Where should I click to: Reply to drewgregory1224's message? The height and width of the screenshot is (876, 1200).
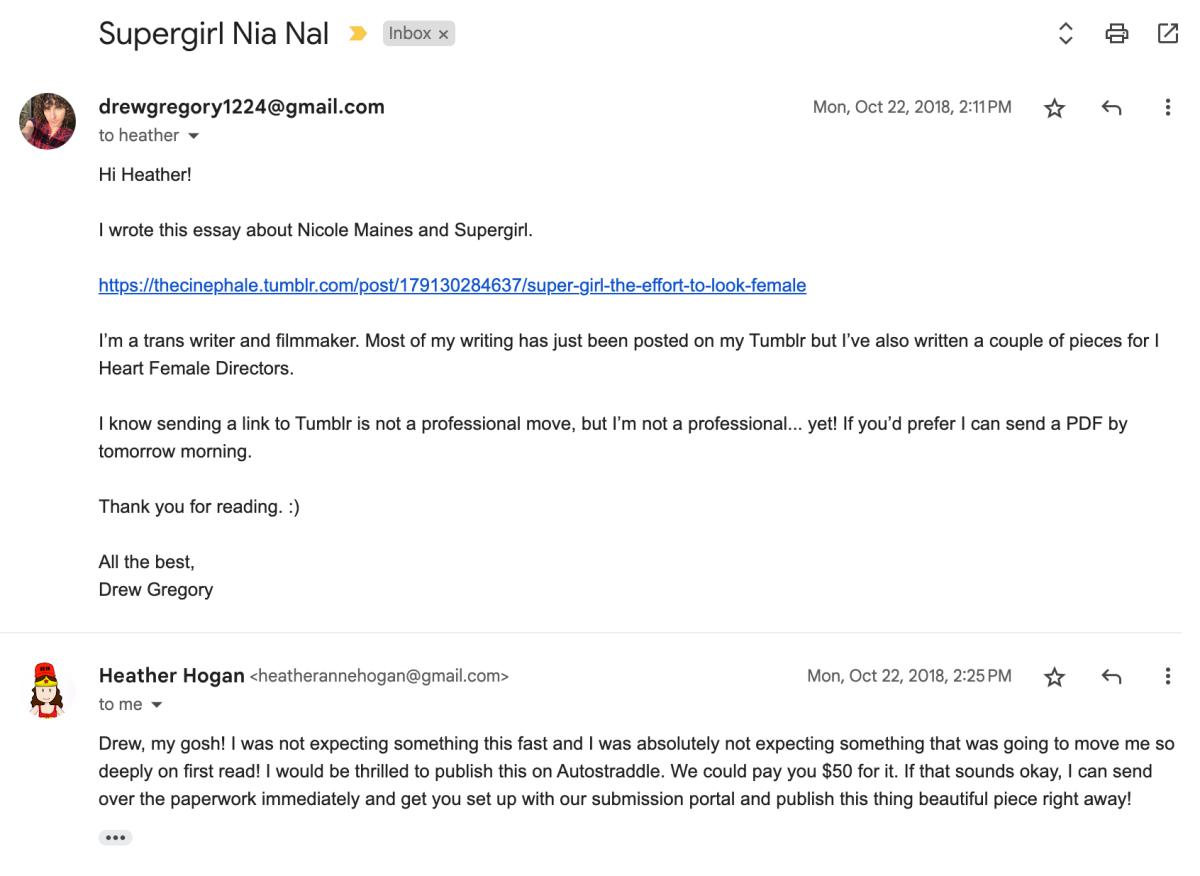1111,108
